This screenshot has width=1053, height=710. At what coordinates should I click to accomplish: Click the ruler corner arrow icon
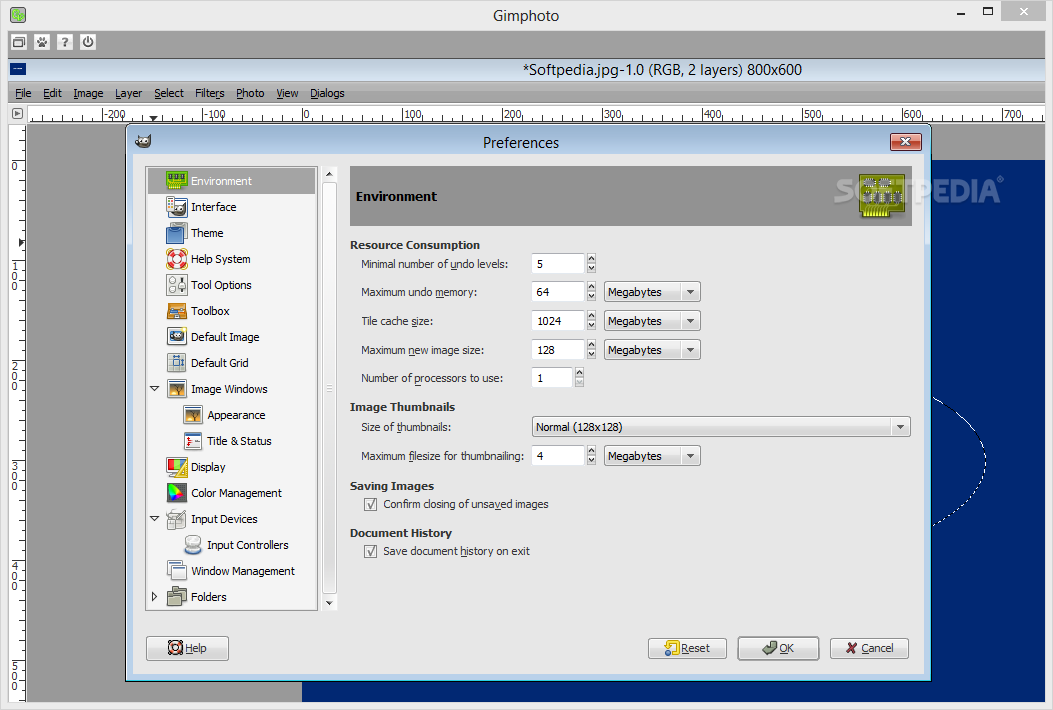coord(17,114)
